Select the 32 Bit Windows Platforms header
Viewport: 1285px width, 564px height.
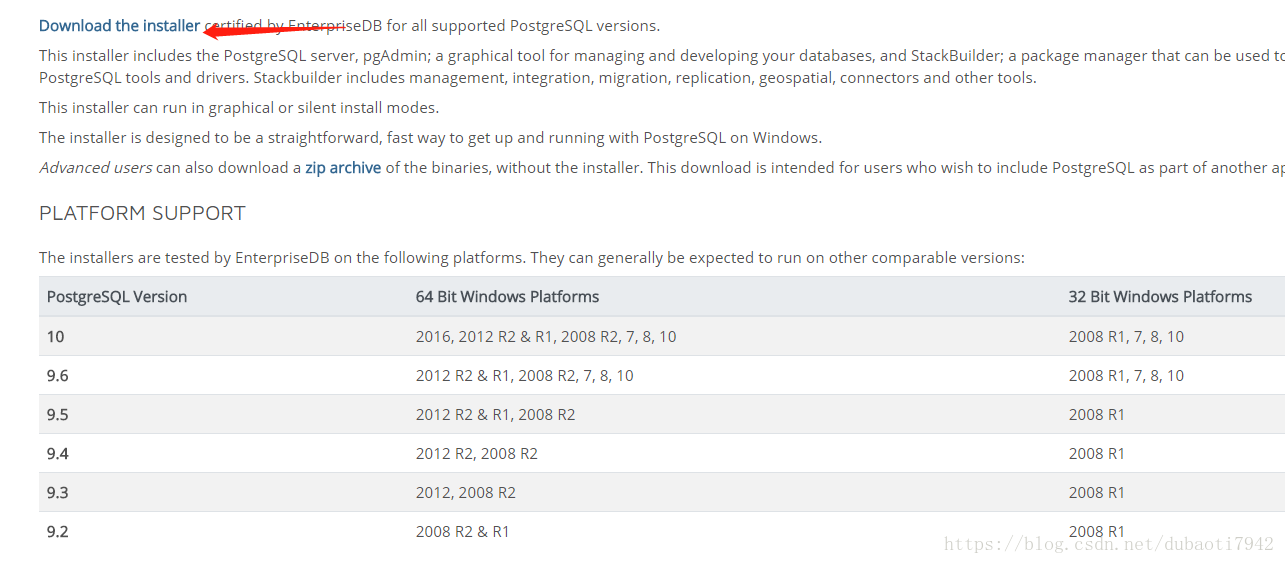click(1160, 297)
